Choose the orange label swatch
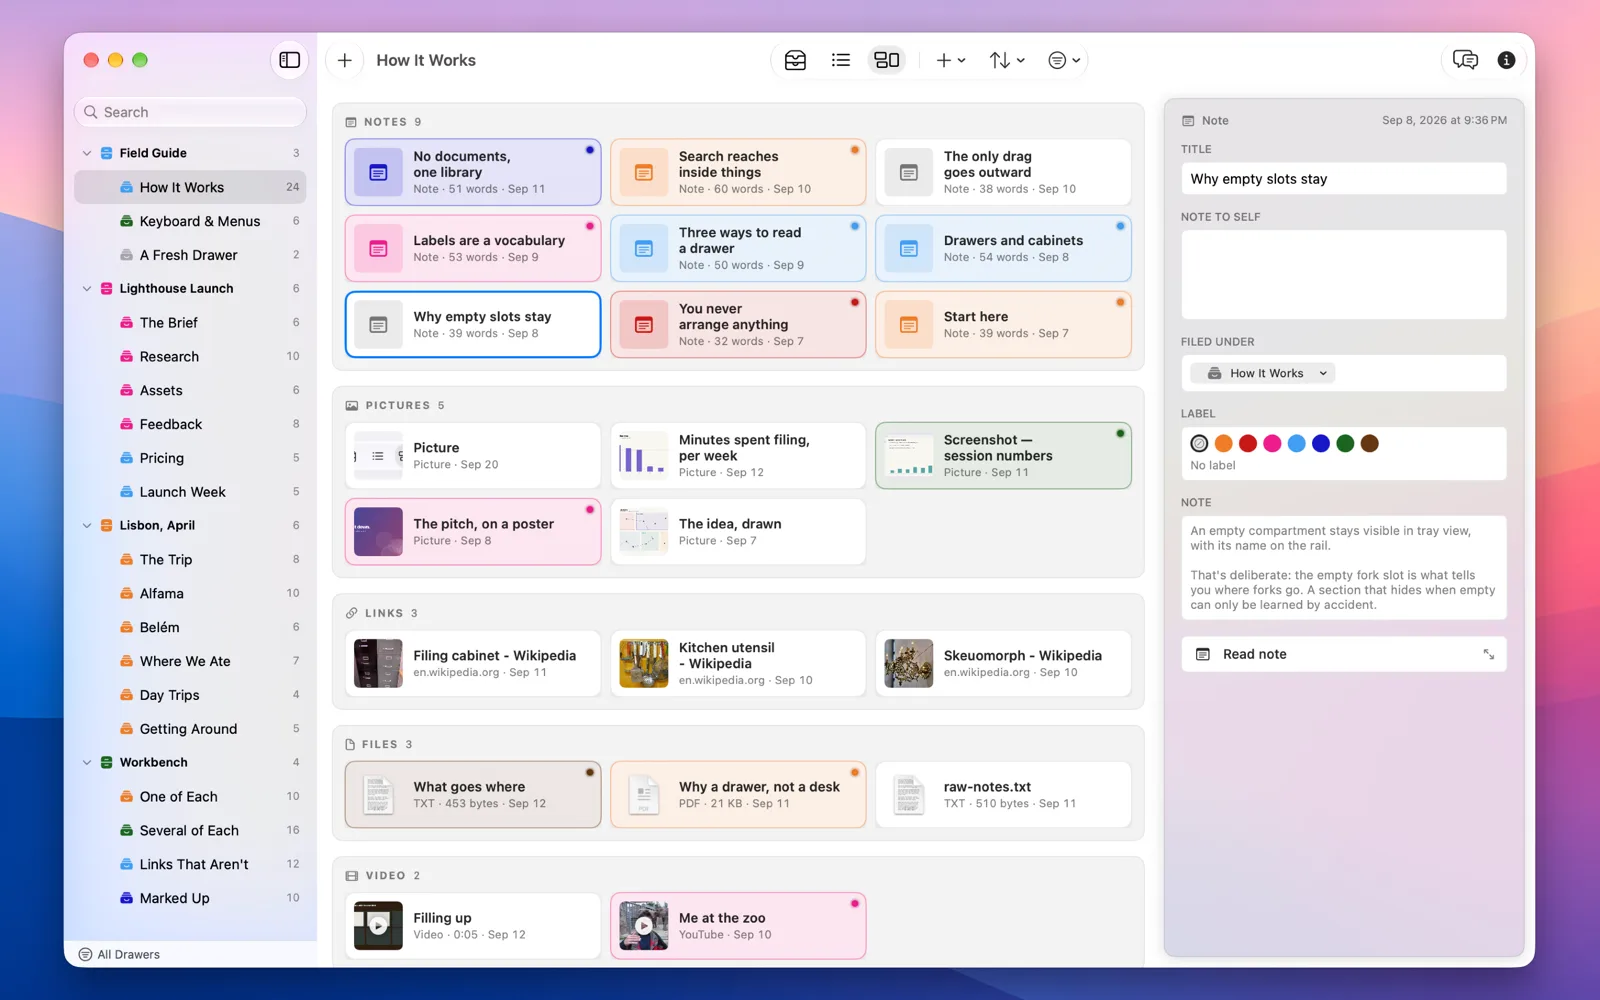This screenshot has width=1600, height=1000. pyautogui.click(x=1223, y=443)
